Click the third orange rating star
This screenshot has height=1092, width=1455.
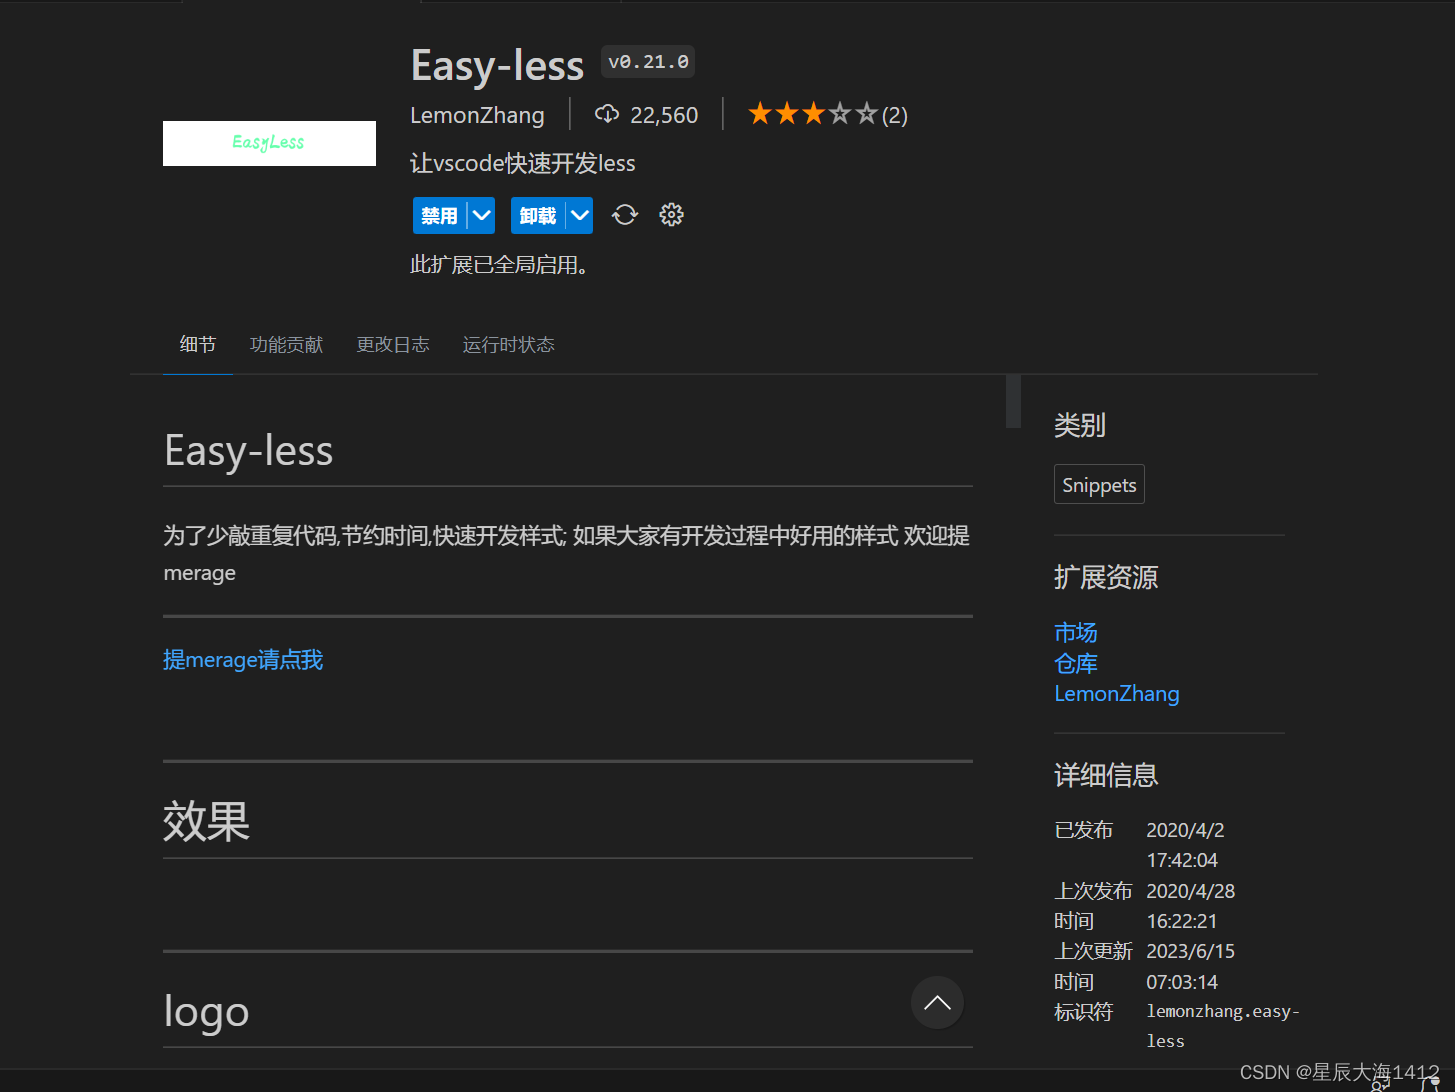[813, 113]
